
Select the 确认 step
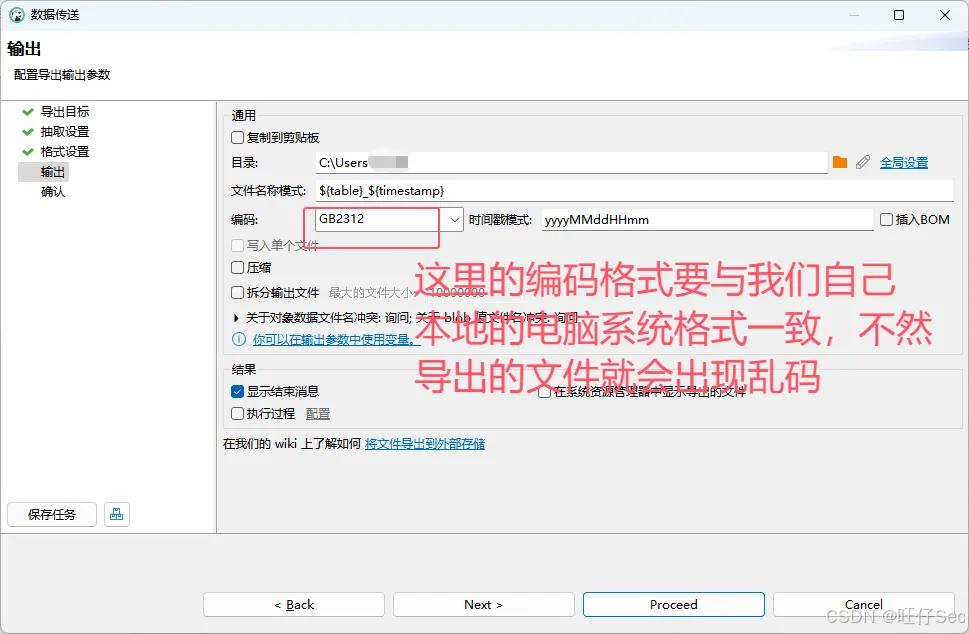pyautogui.click(x=53, y=192)
